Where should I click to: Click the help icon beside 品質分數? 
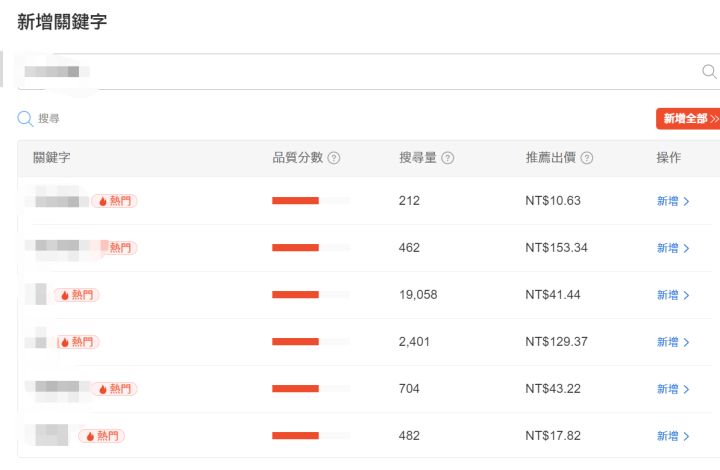334,158
